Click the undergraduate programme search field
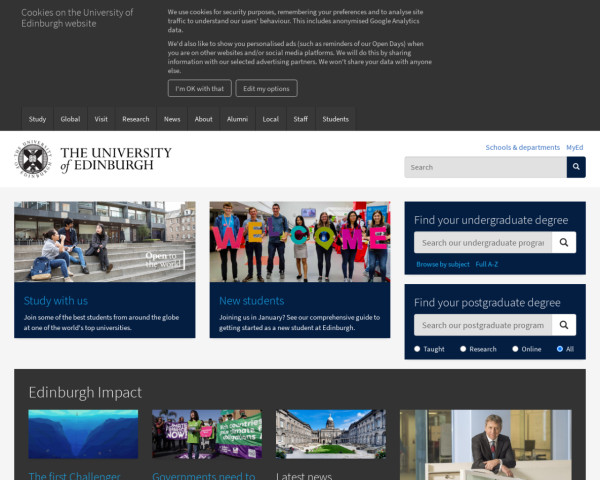This screenshot has width=600, height=480. click(x=483, y=242)
